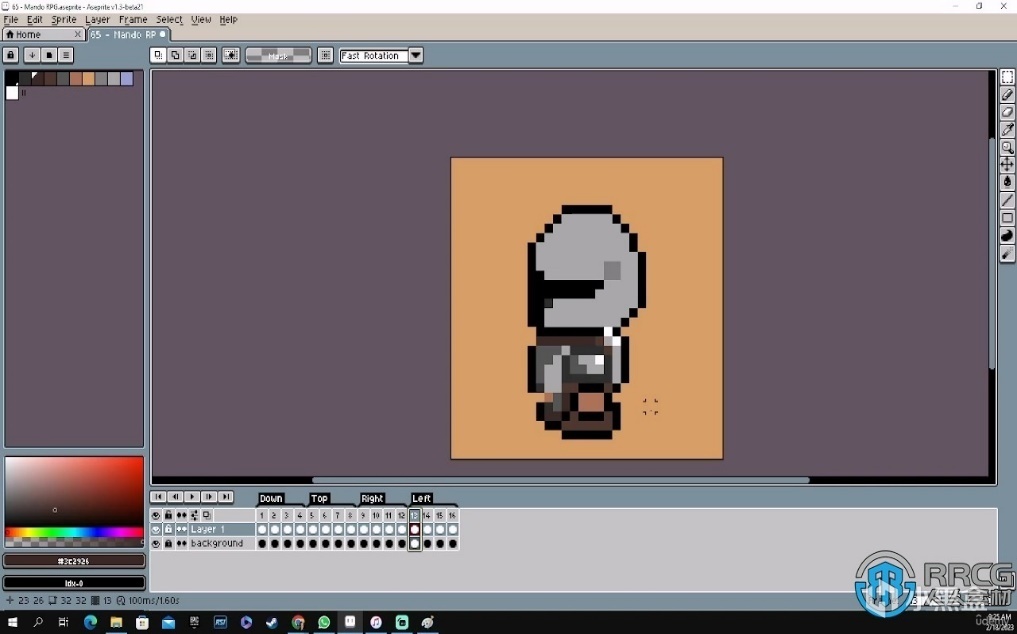Select frame 16 header in timeline
The height and width of the screenshot is (634, 1017).
452,515
